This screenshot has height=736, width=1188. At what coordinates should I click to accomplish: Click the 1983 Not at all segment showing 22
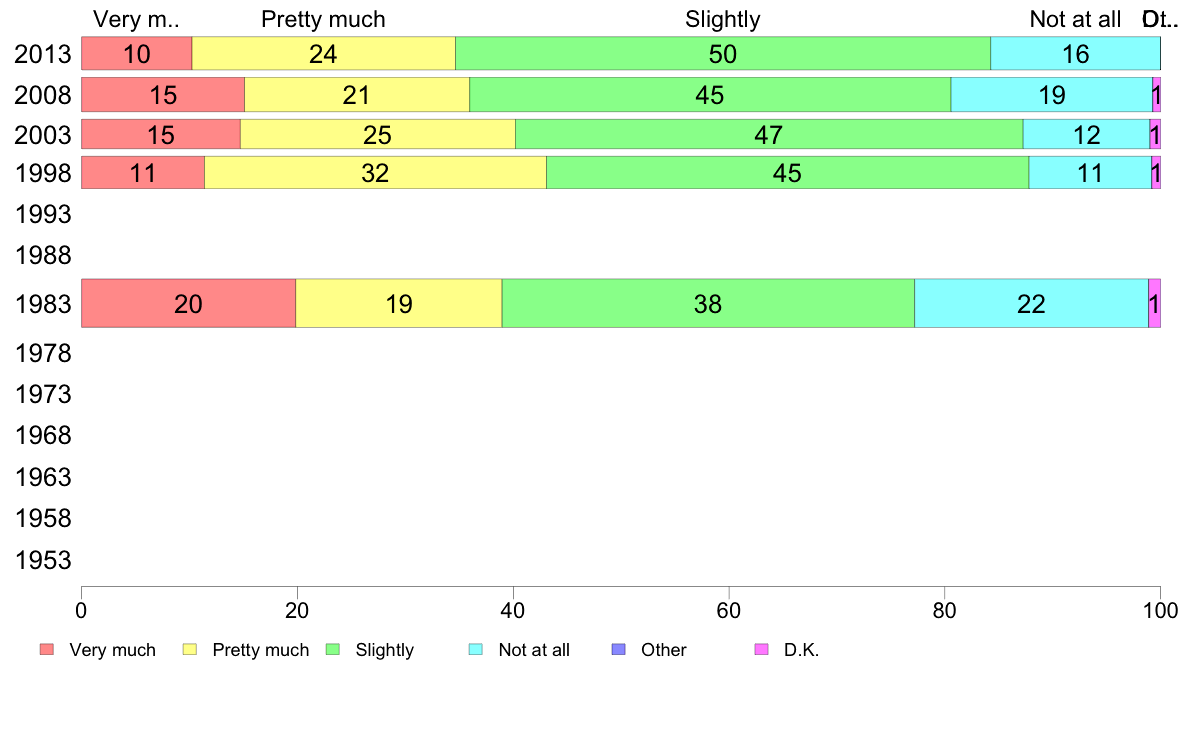point(1031,303)
